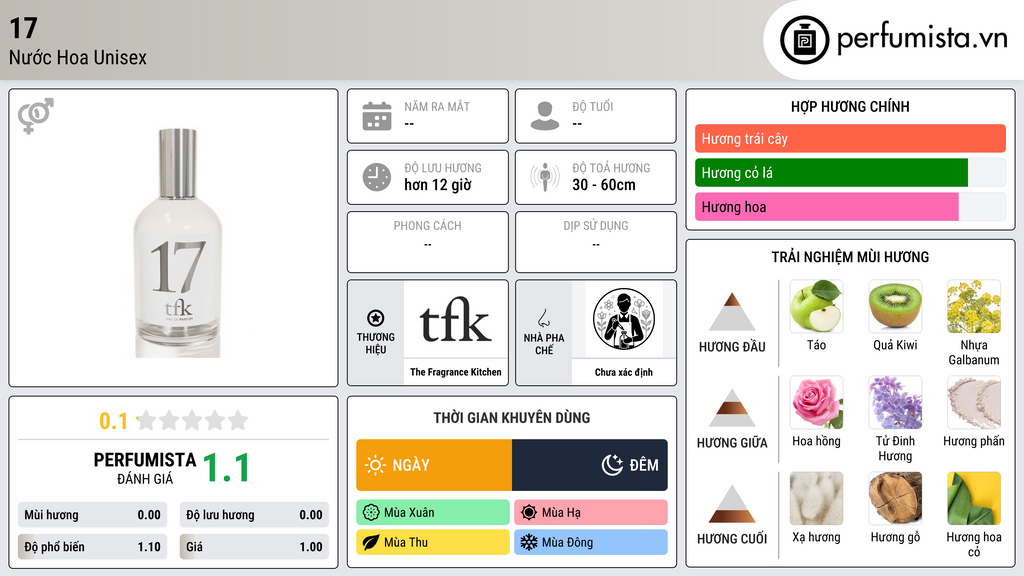The width and height of the screenshot is (1024, 576).
Task: Click the Dịp sử dụng occasion box
Action: (x=596, y=242)
